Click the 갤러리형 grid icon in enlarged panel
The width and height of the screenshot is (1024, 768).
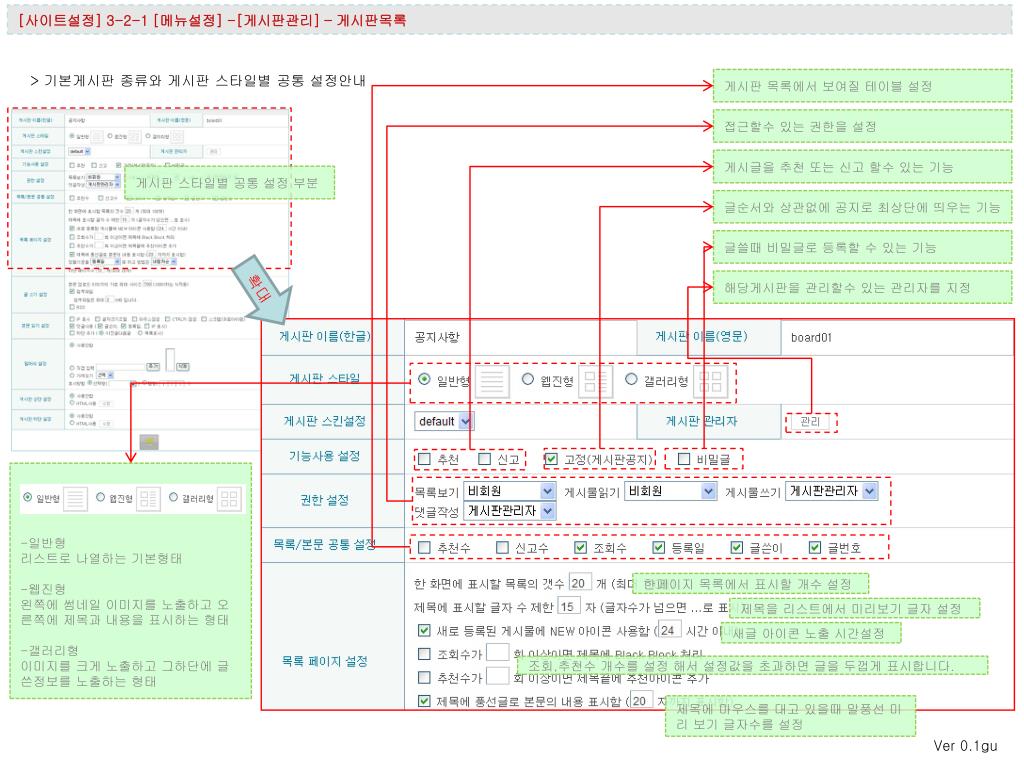click(x=711, y=381)
